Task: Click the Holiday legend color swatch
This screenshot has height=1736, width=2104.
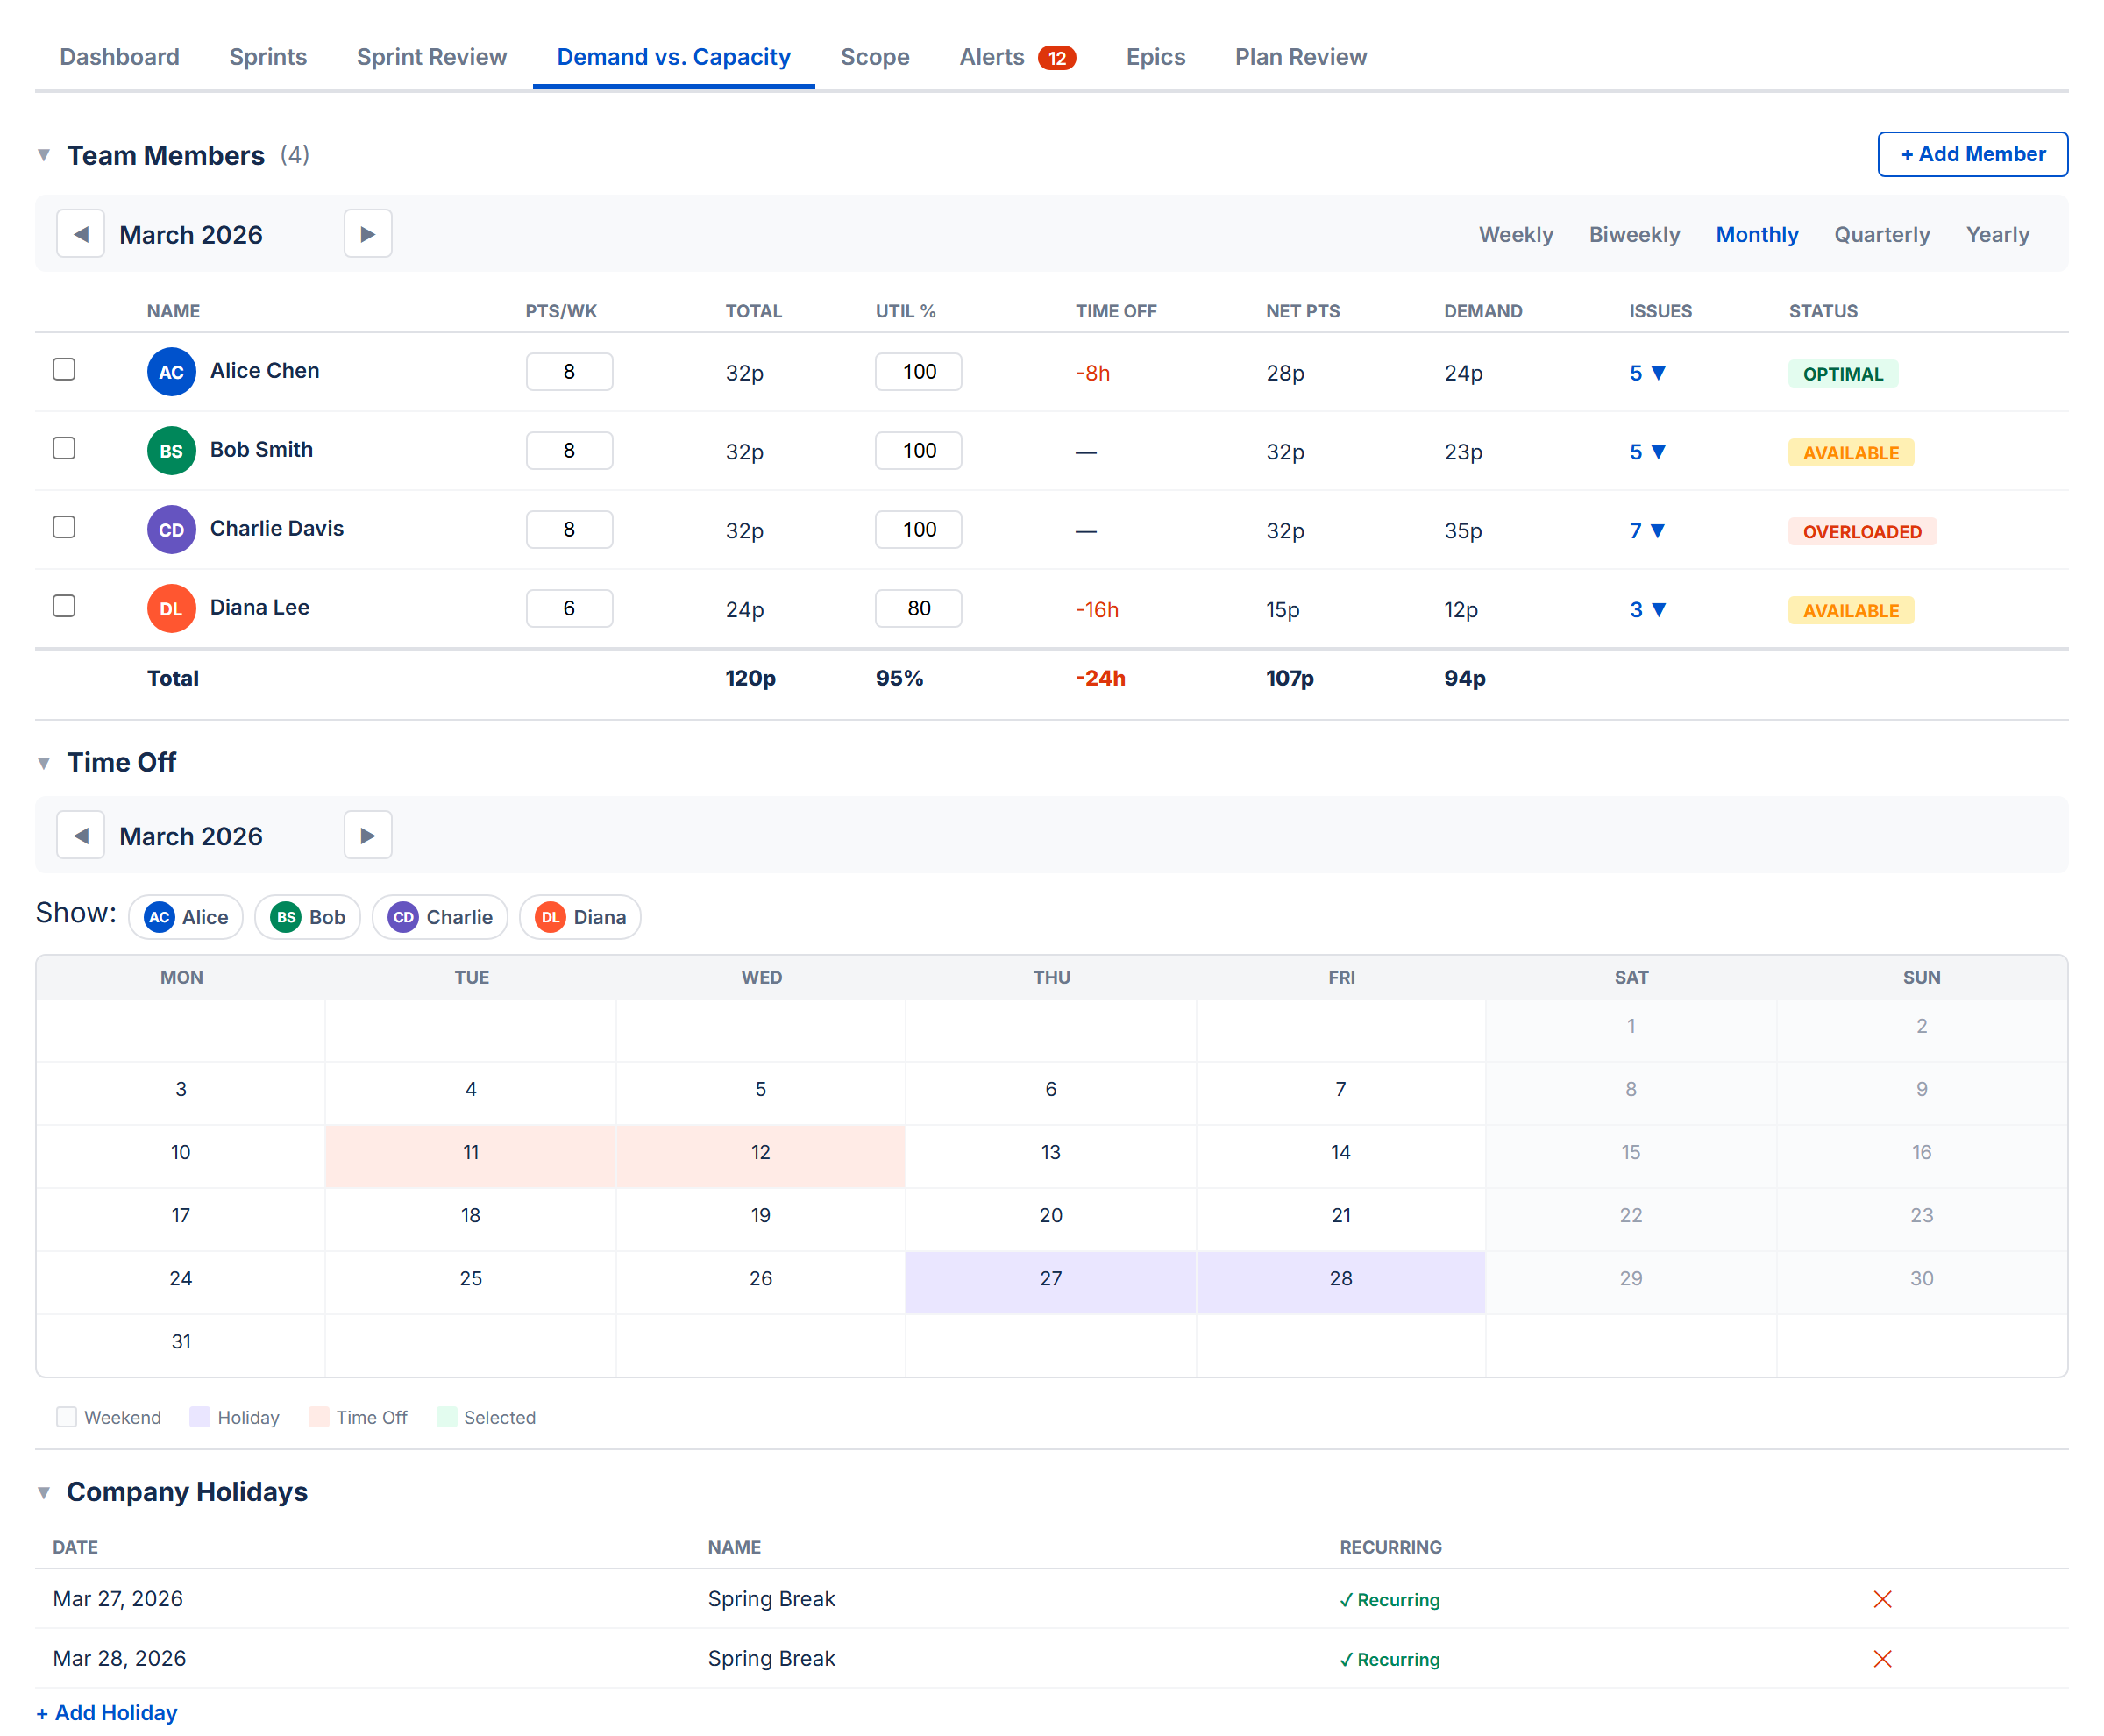Action: pos(199,1417)
